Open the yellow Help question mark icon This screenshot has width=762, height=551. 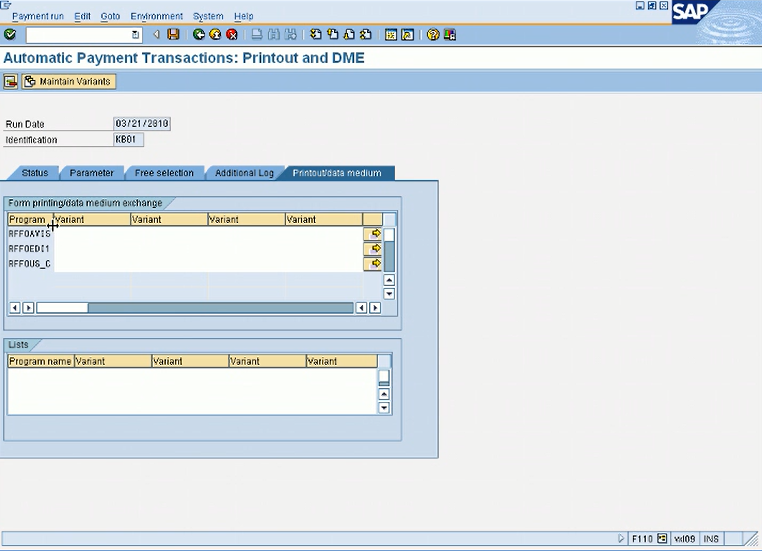coord(433,34)
